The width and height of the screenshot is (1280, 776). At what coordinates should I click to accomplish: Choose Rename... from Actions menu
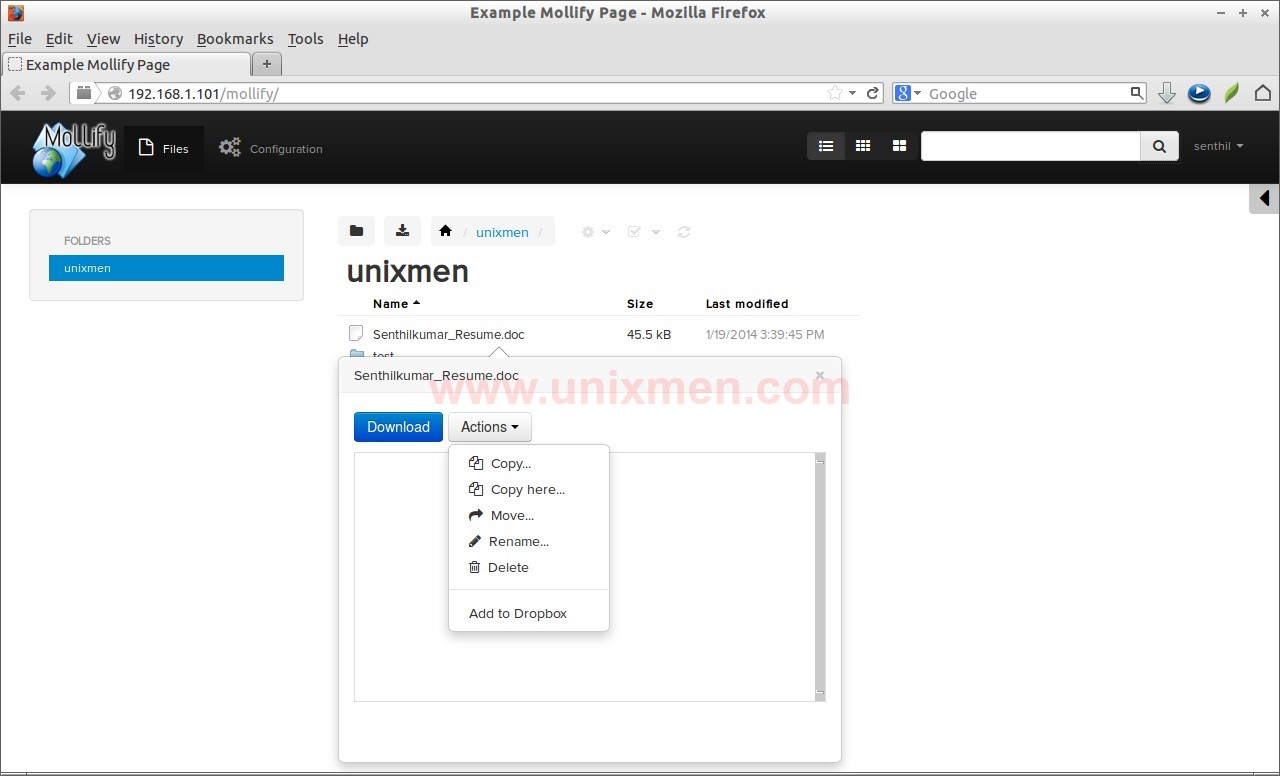[529, 541]
